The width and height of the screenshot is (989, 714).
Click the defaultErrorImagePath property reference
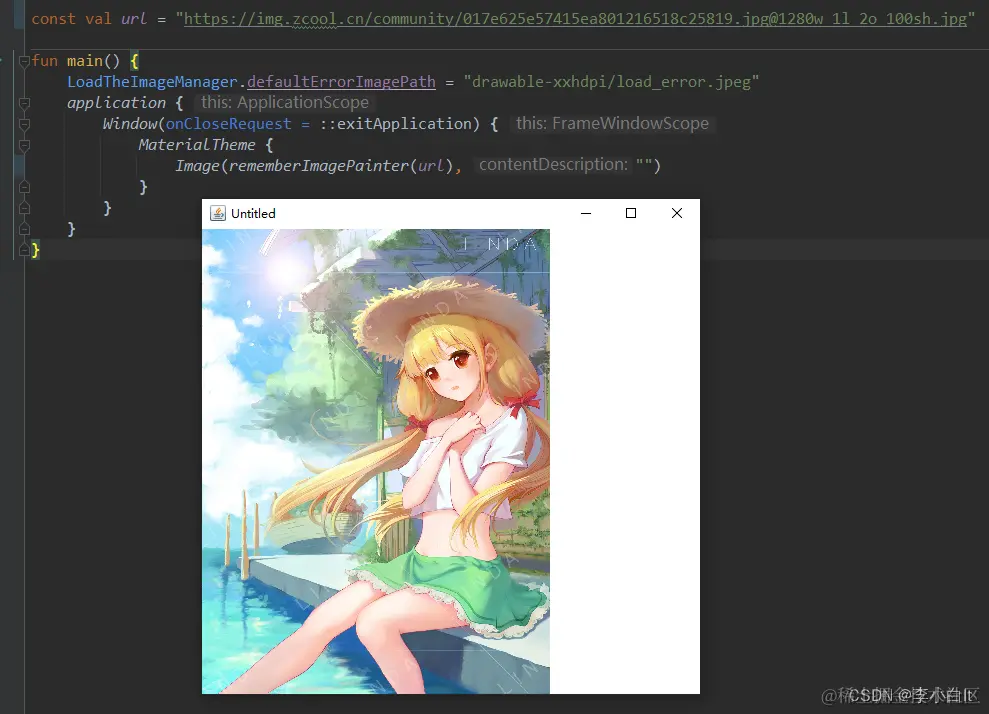point(341,82)
